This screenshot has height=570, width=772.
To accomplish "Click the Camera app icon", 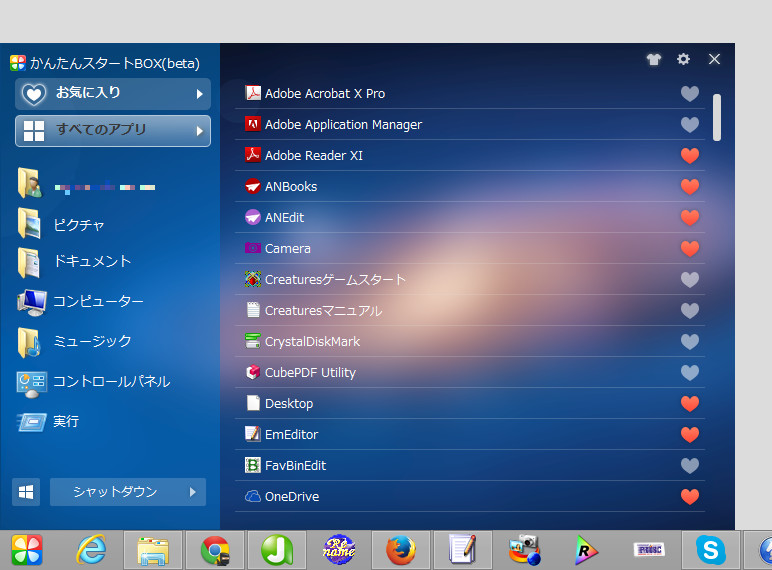I will [253, 248].
